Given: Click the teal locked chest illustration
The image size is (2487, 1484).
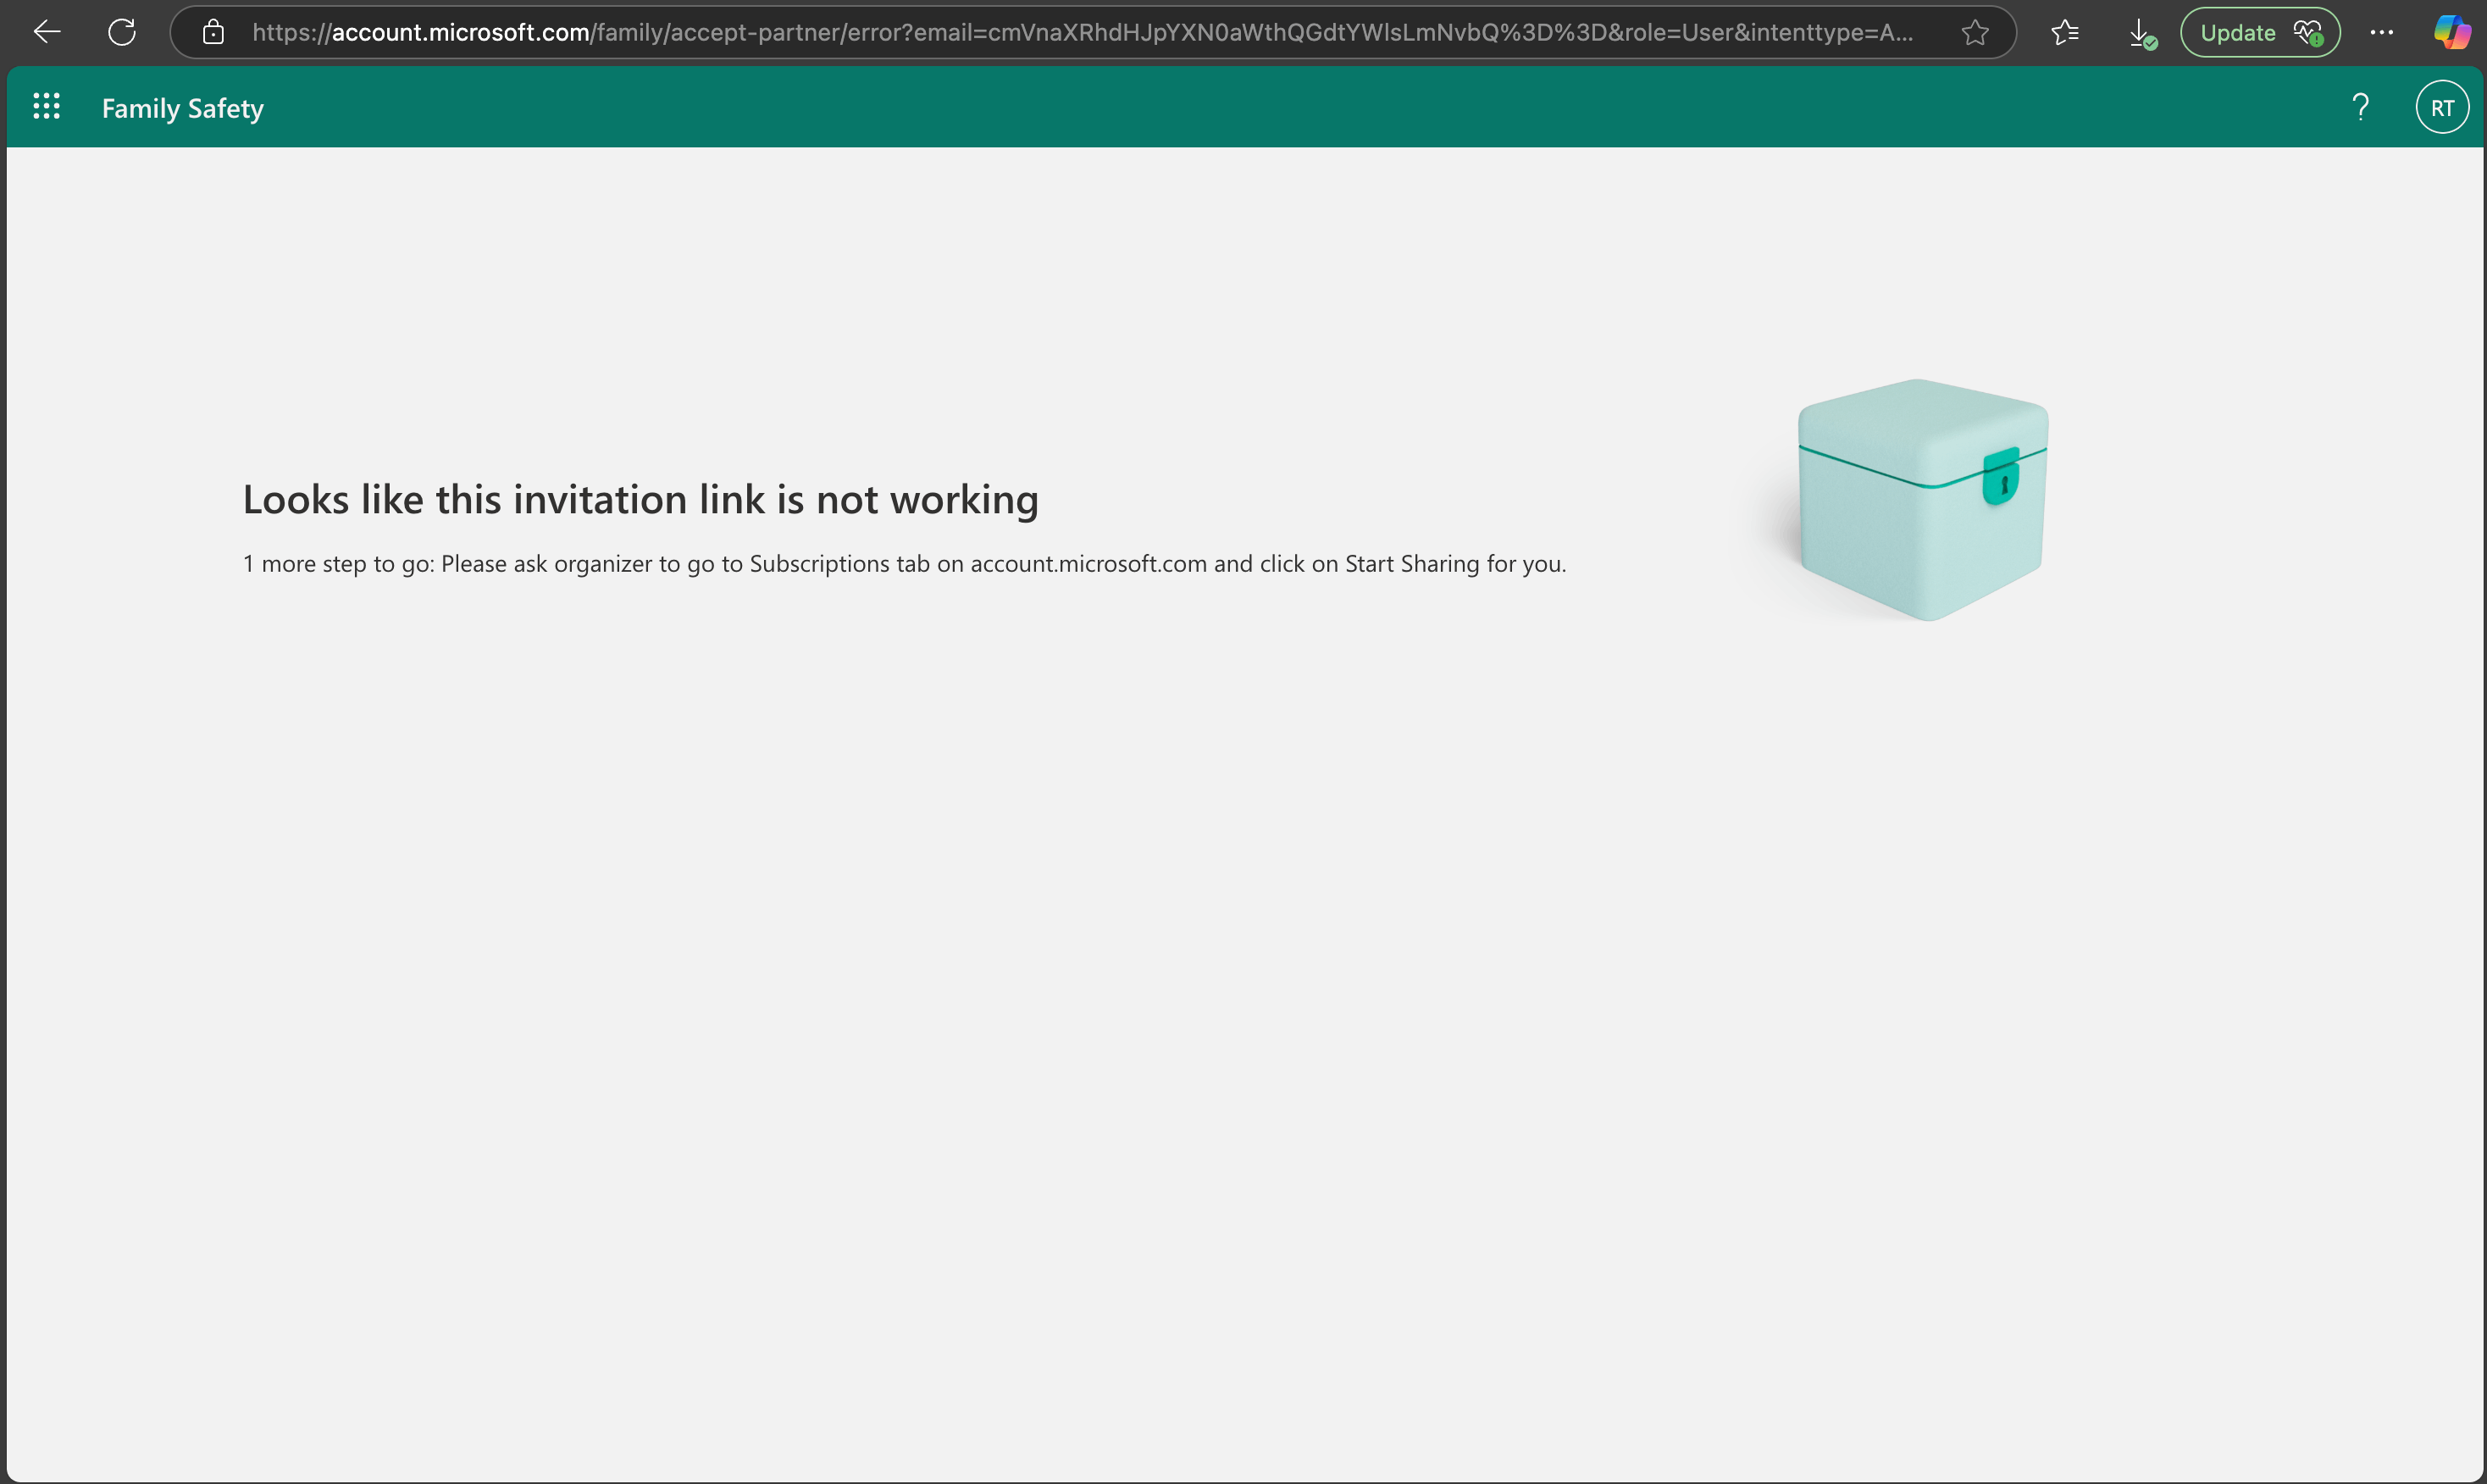Looking at the screenshot, I should click(x=1921, y=499).
